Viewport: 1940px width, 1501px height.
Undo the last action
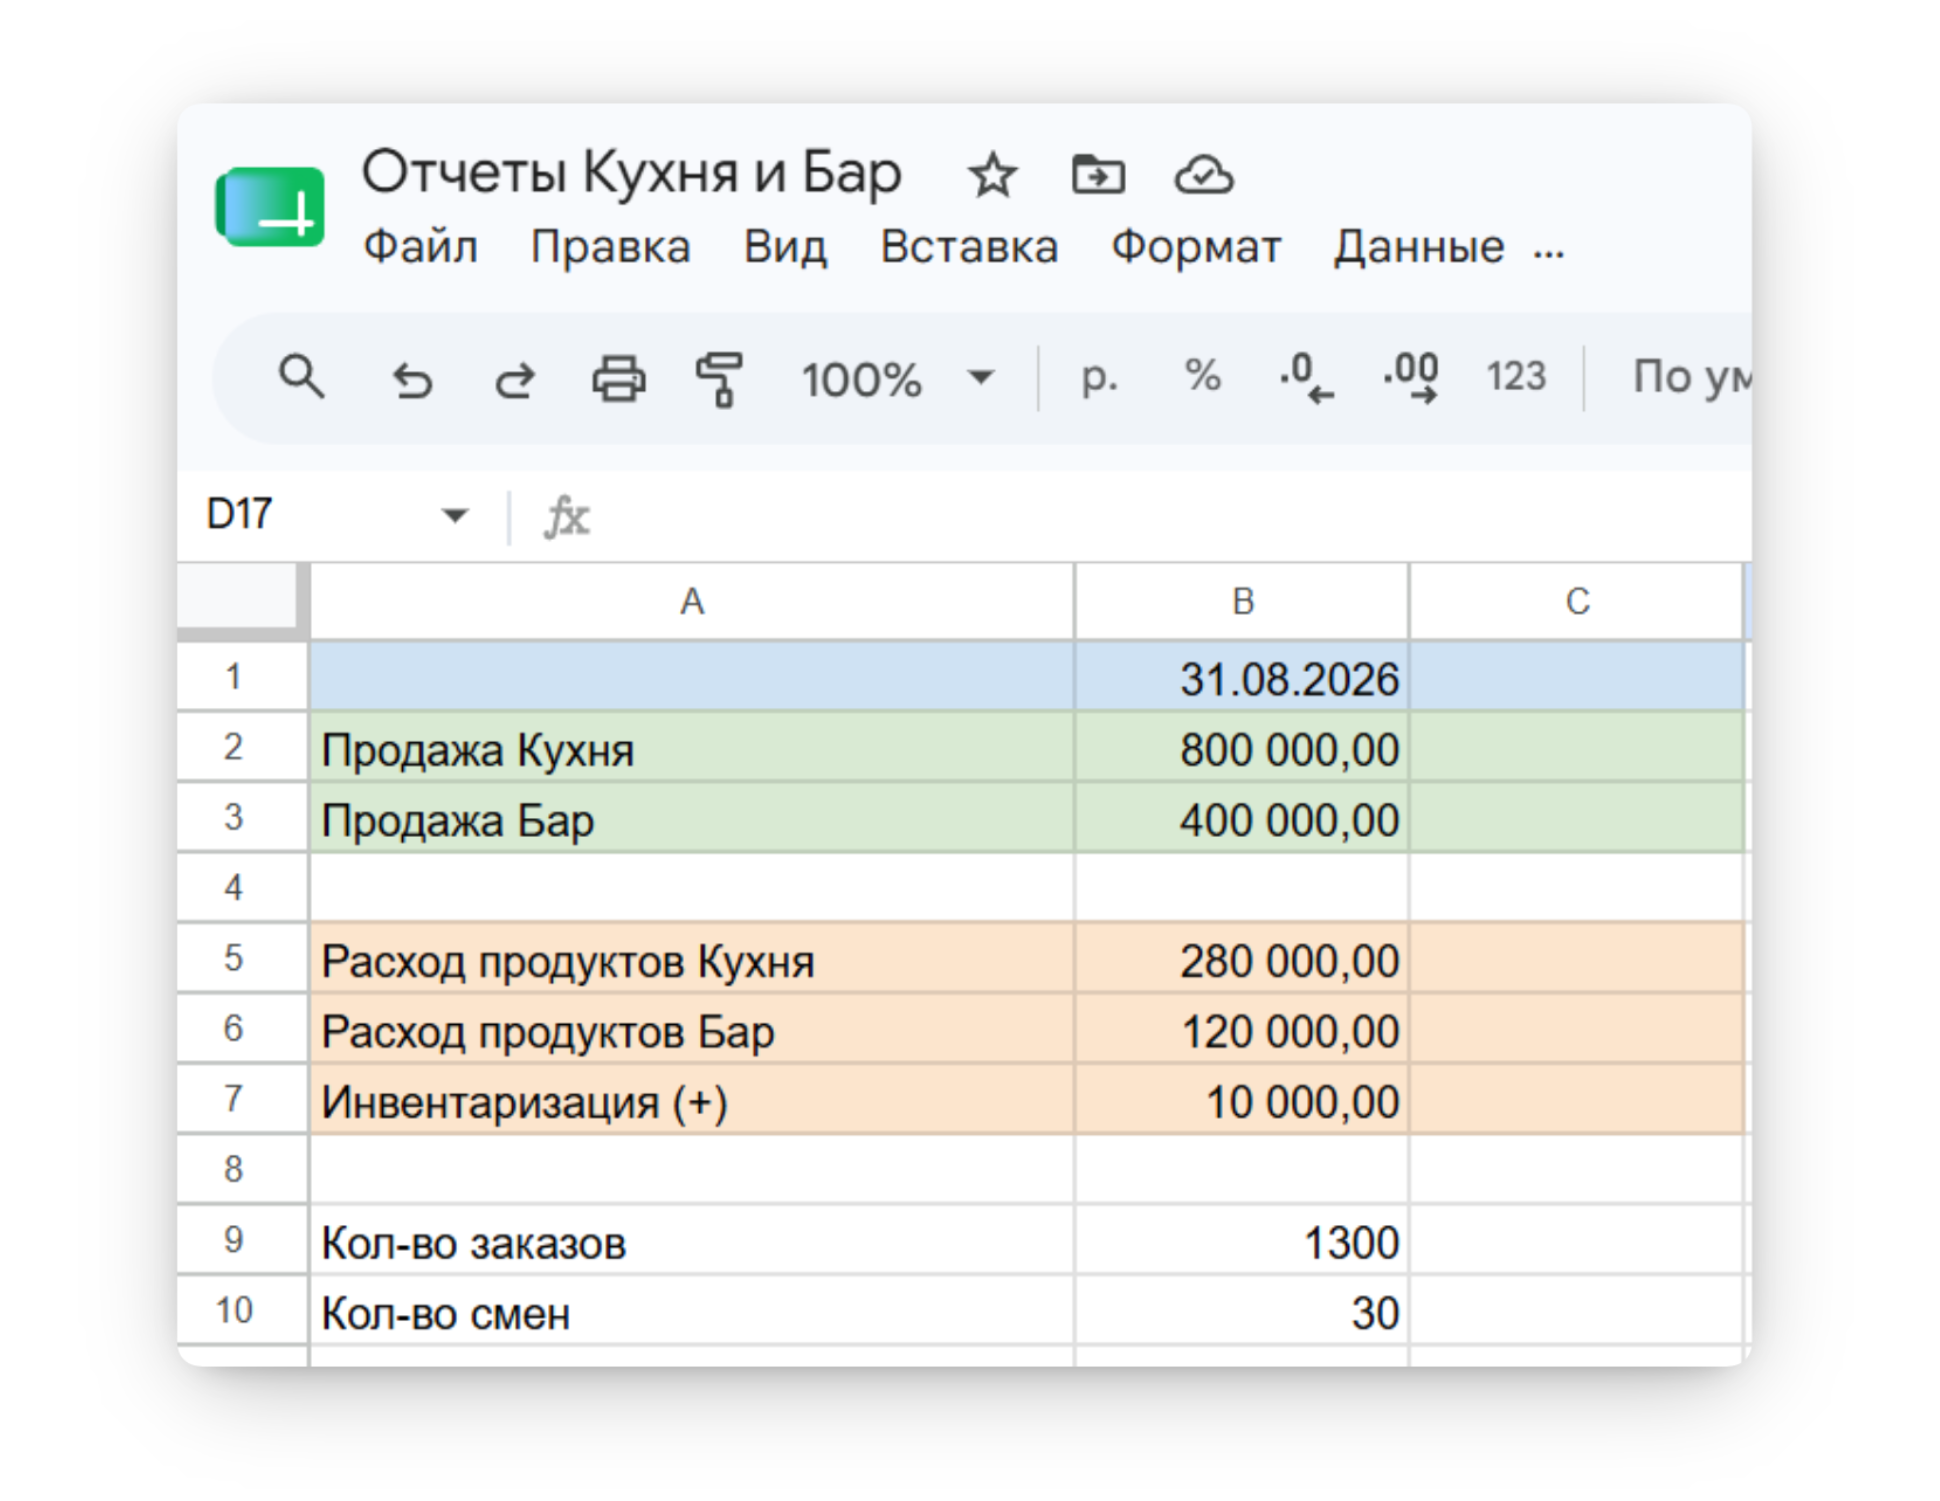point(412,380)
